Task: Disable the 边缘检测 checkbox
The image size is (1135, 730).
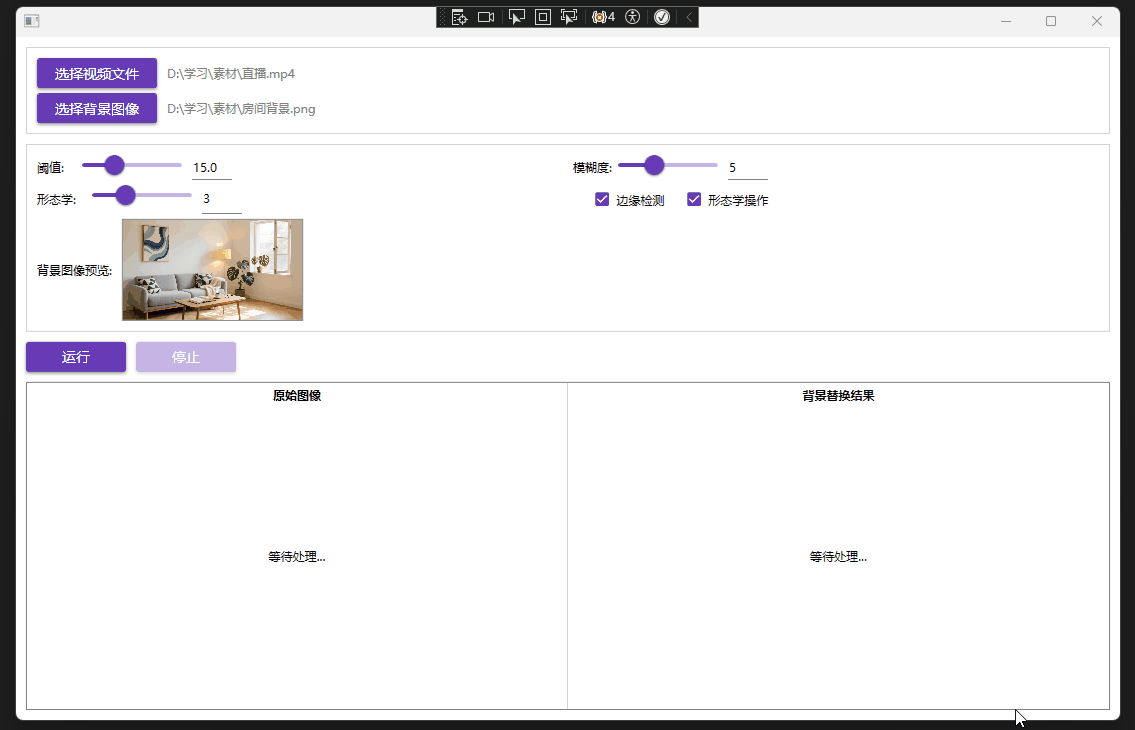Action: pyautogui.click(x=602, y=199)
